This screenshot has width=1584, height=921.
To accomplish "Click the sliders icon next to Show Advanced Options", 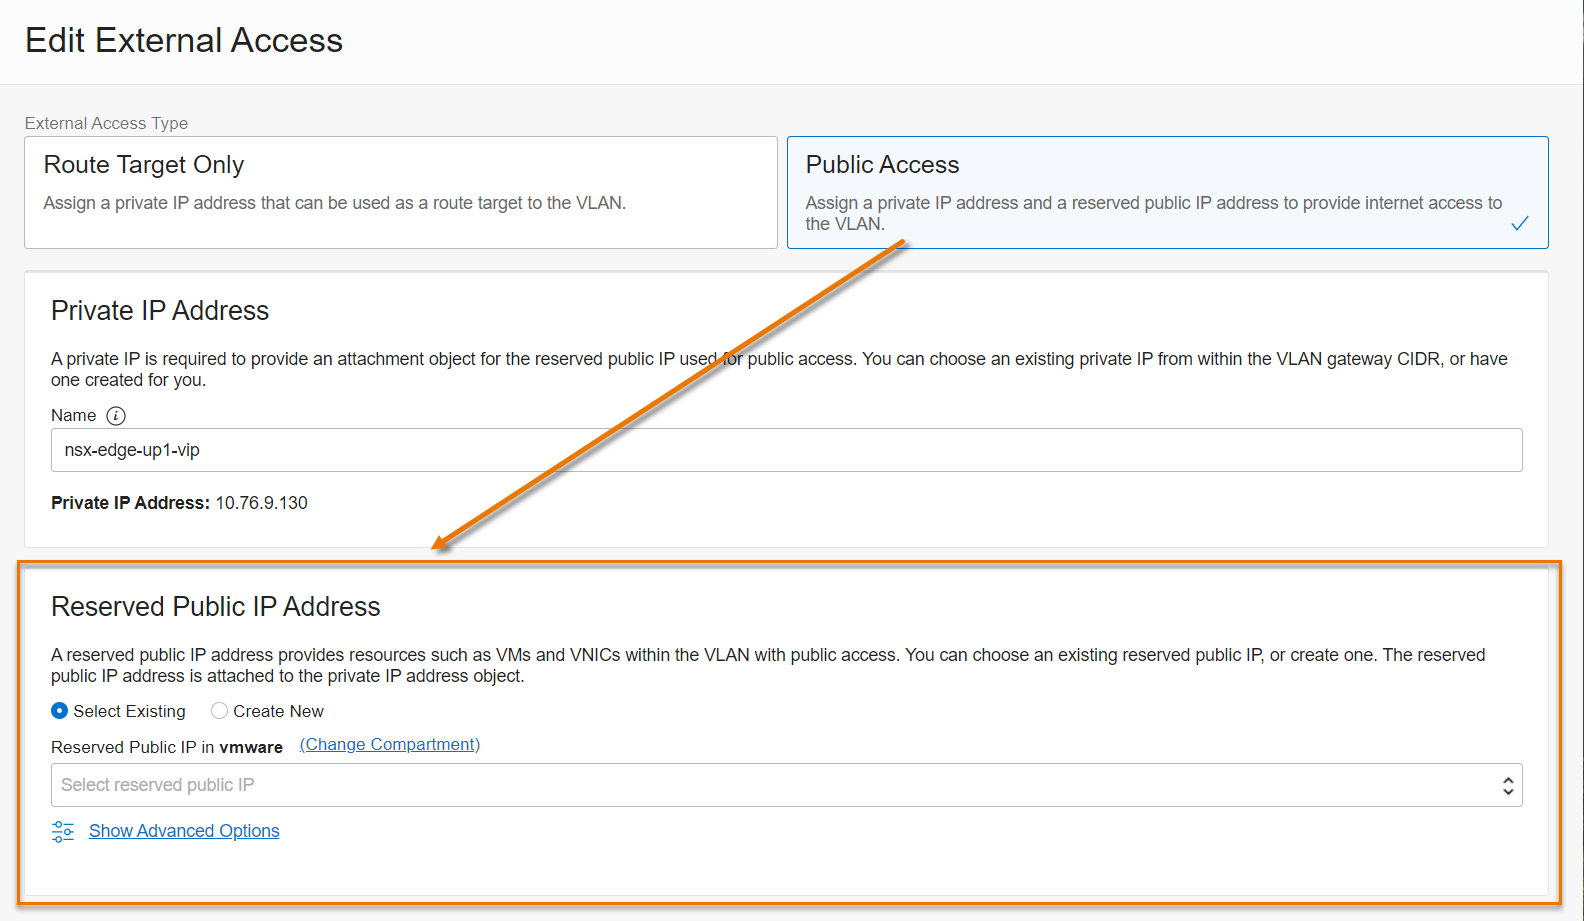I will point(63,831).
